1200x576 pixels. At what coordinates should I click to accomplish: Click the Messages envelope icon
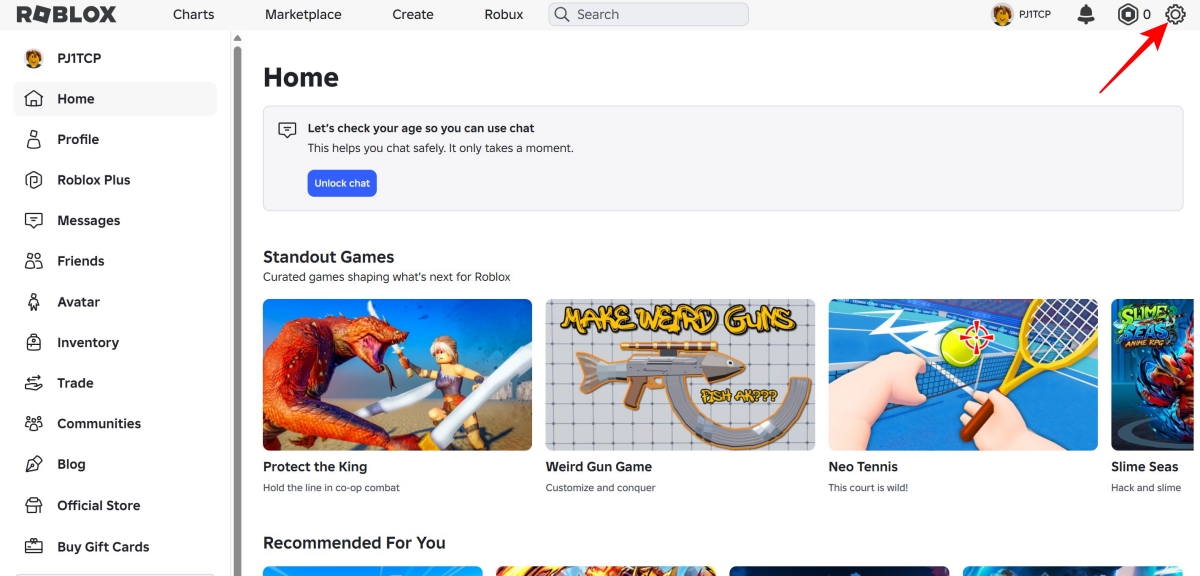34,220
